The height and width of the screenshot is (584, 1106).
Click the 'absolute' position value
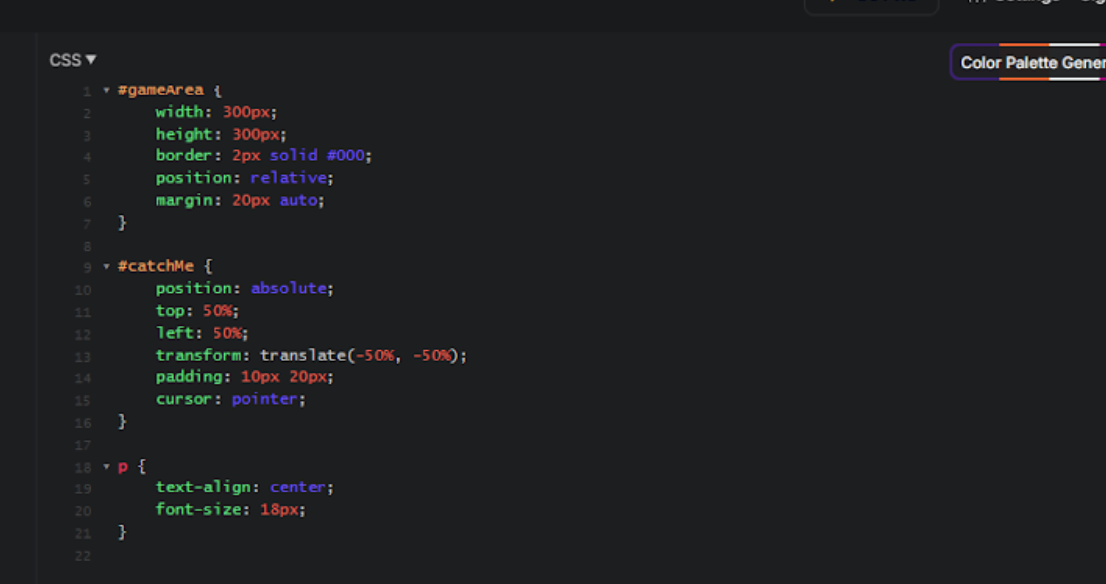tap(288, 288)
